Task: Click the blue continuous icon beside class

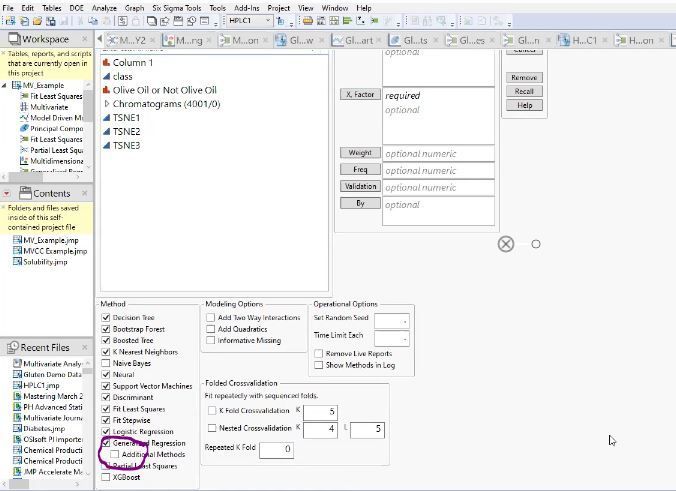Action: [x=106, y=76]
